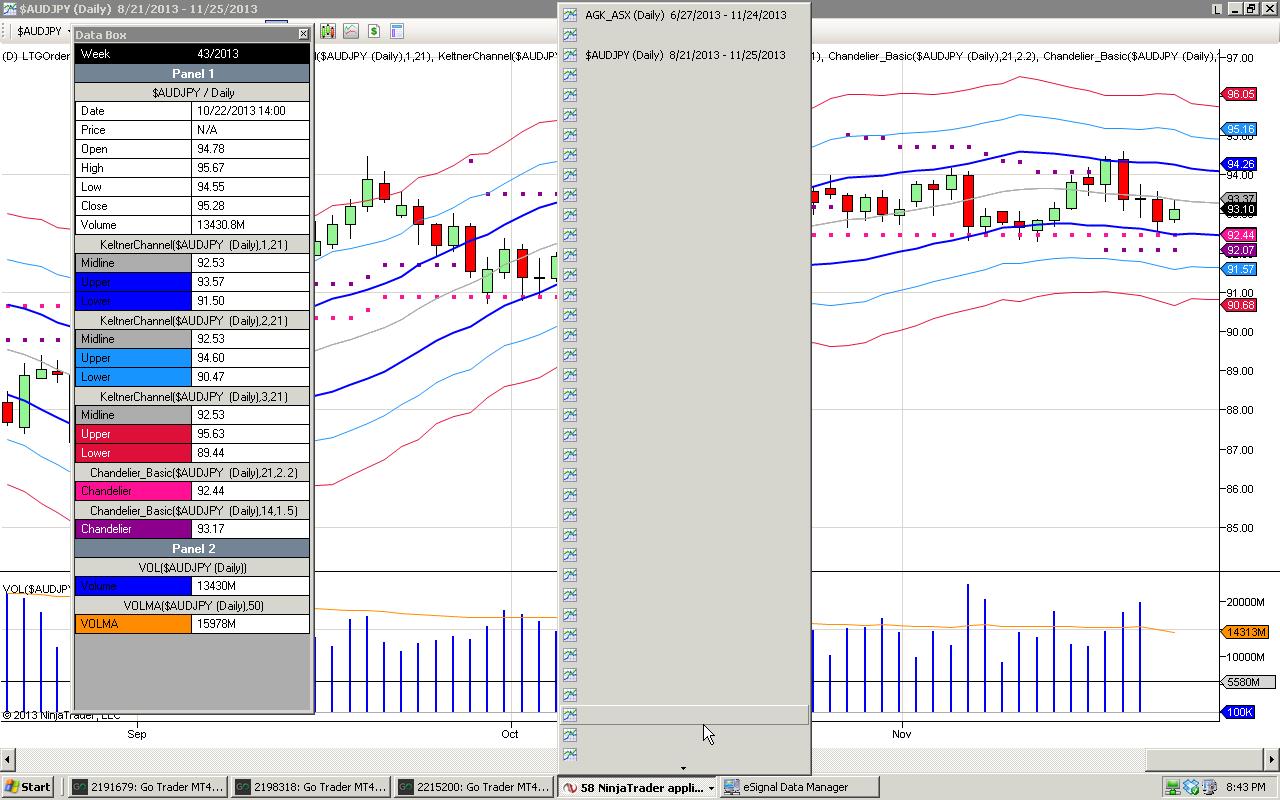1280x800 pixels.
Task: Click the purple Chandelier swatch showing 93.17
Action: [133, 529]
